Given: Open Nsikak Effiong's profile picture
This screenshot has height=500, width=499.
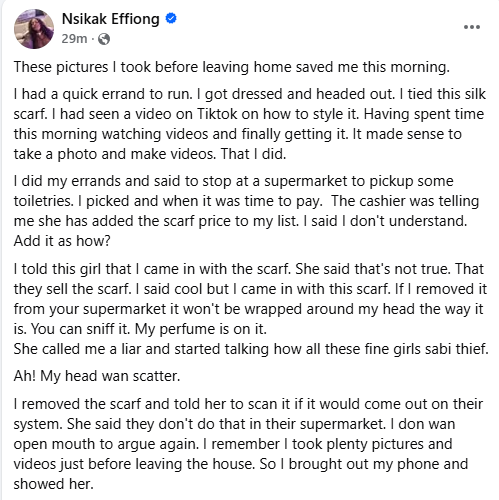Looking at the screenshot, I should click(34, 29).
